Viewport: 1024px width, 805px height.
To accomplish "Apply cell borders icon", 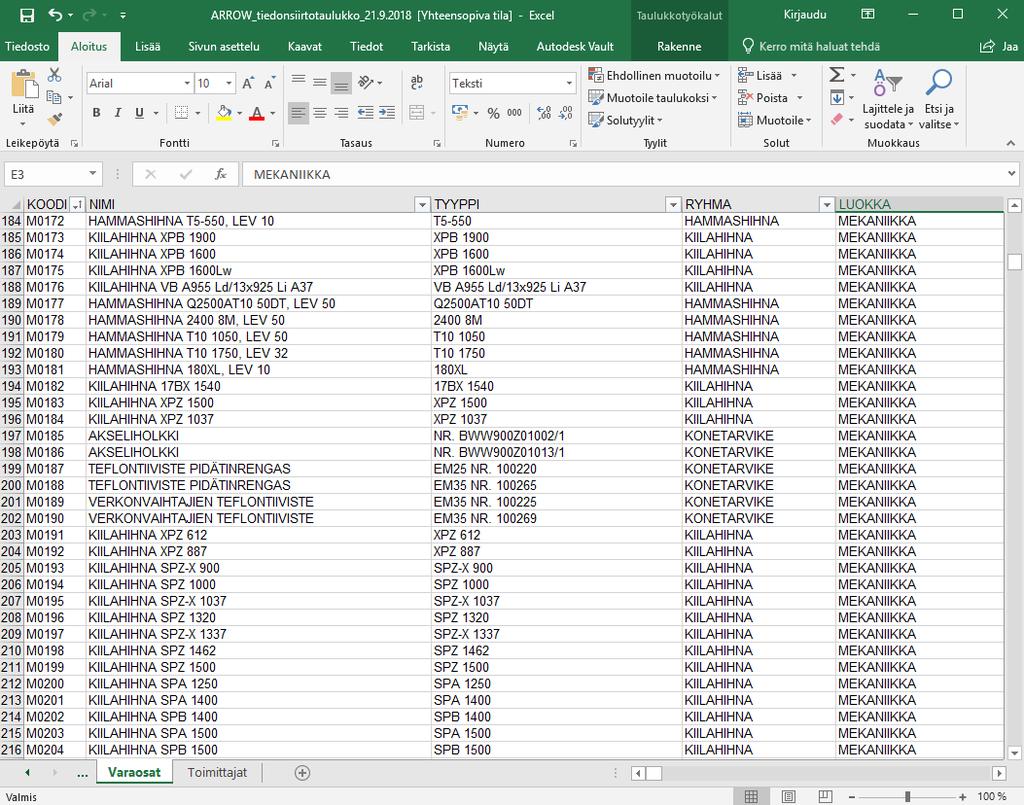I will tap(182, 113).
